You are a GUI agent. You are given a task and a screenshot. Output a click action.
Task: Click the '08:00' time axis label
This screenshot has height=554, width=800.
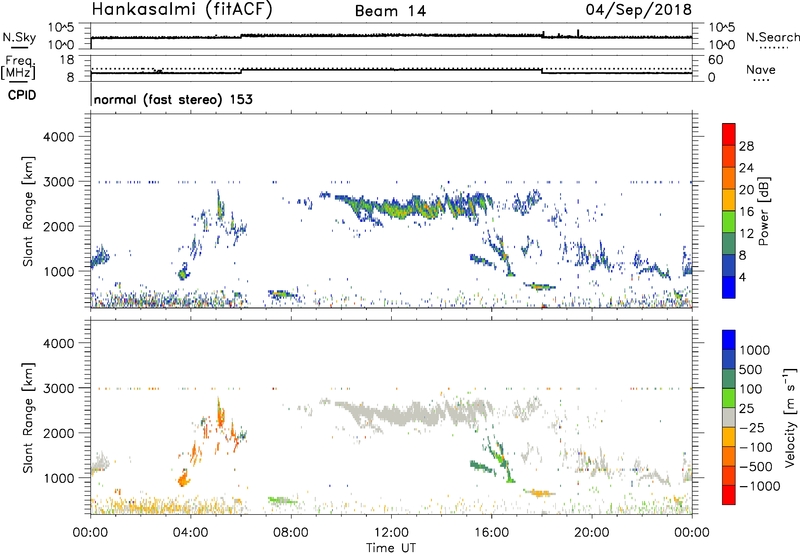[x=291, y=533]
